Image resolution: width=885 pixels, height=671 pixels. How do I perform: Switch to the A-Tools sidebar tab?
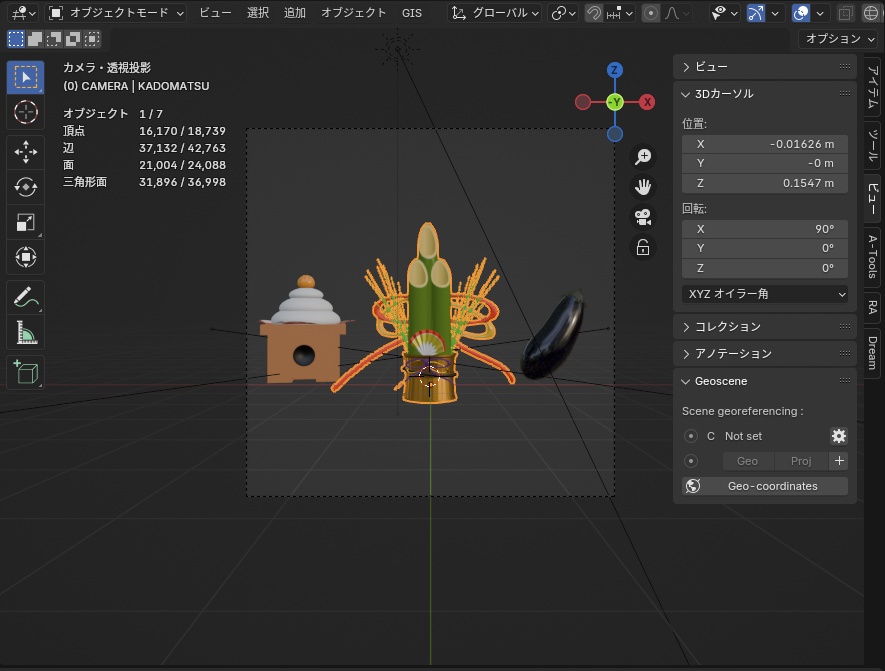coord(873,257)
